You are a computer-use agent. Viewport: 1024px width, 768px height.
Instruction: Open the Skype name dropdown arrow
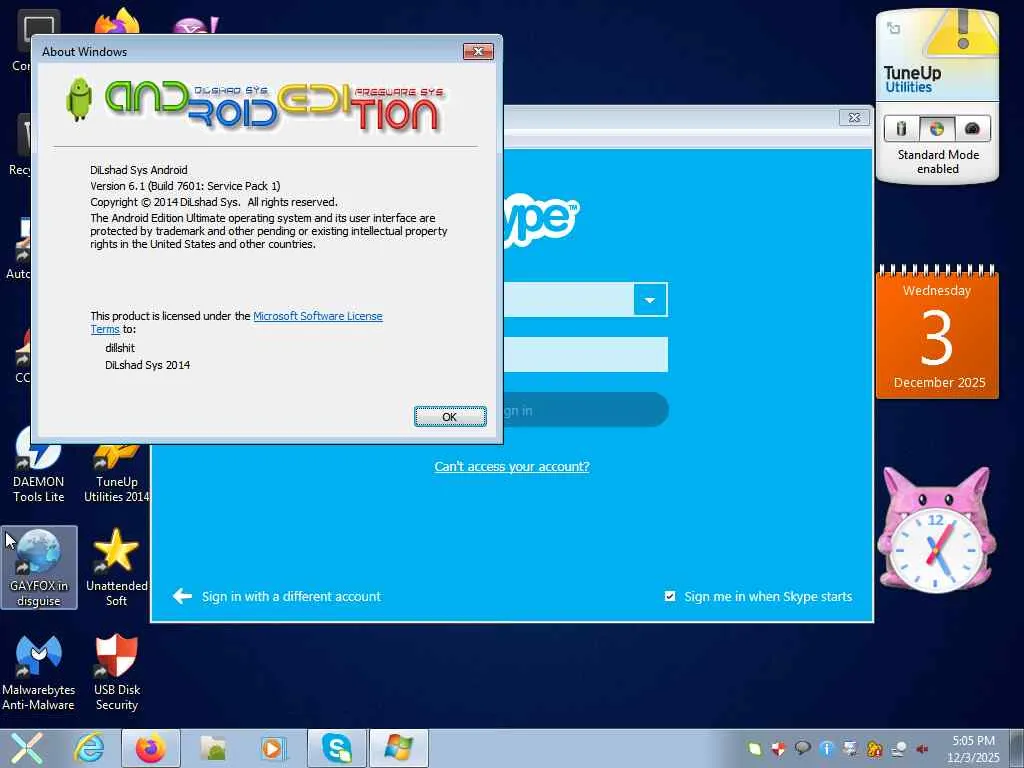650,300
